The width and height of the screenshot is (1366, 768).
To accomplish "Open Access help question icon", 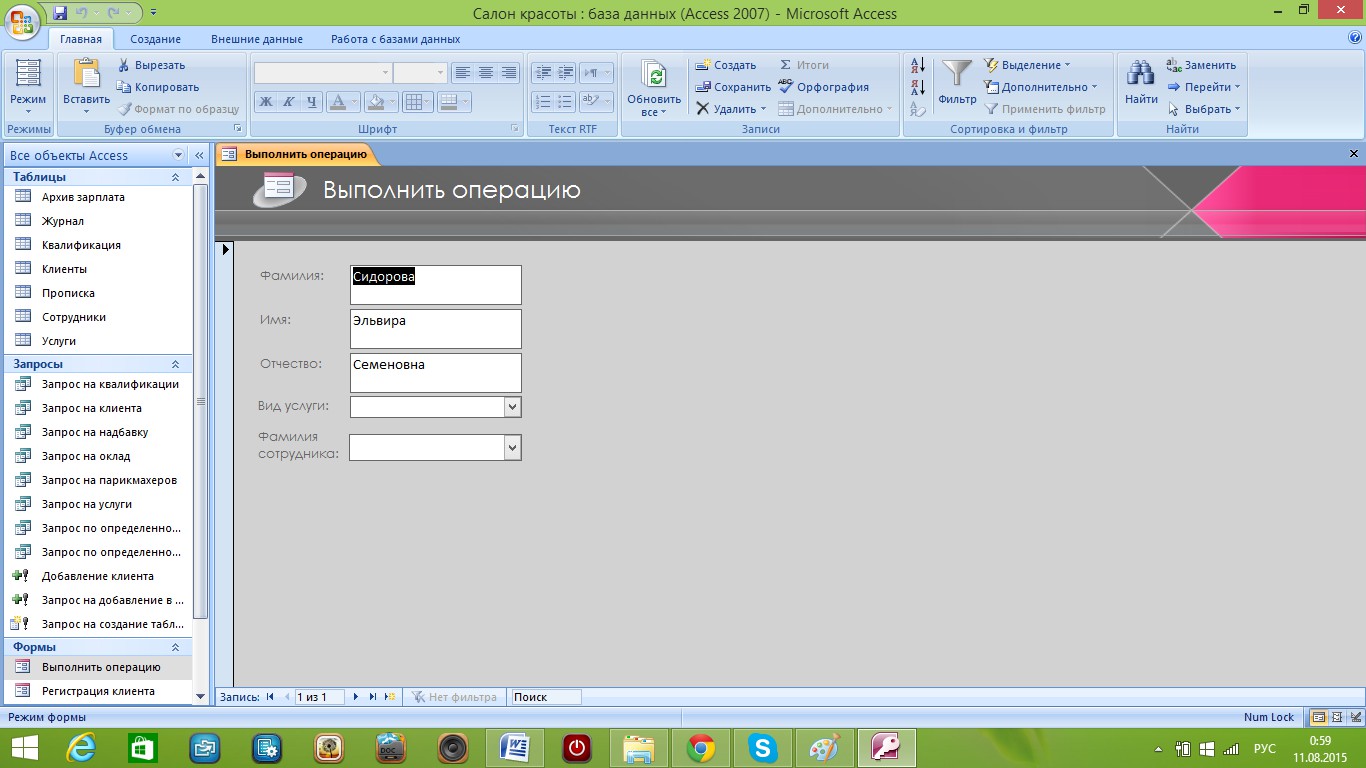I will [1355, 38].
